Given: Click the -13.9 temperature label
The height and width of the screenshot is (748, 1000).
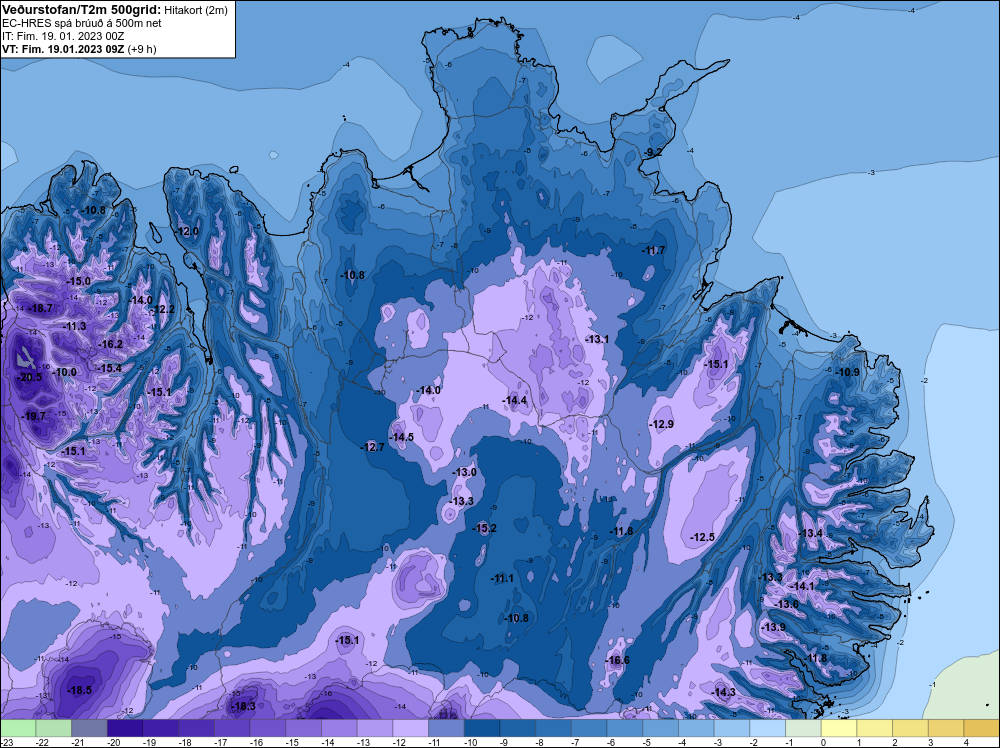Looking at the screenshot, I should tap(774, 627).
